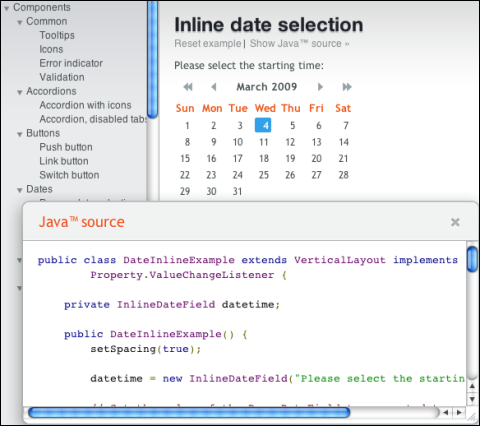Collapse the Accordions tree node
The image size is (480, 426).
pos(20,92)
